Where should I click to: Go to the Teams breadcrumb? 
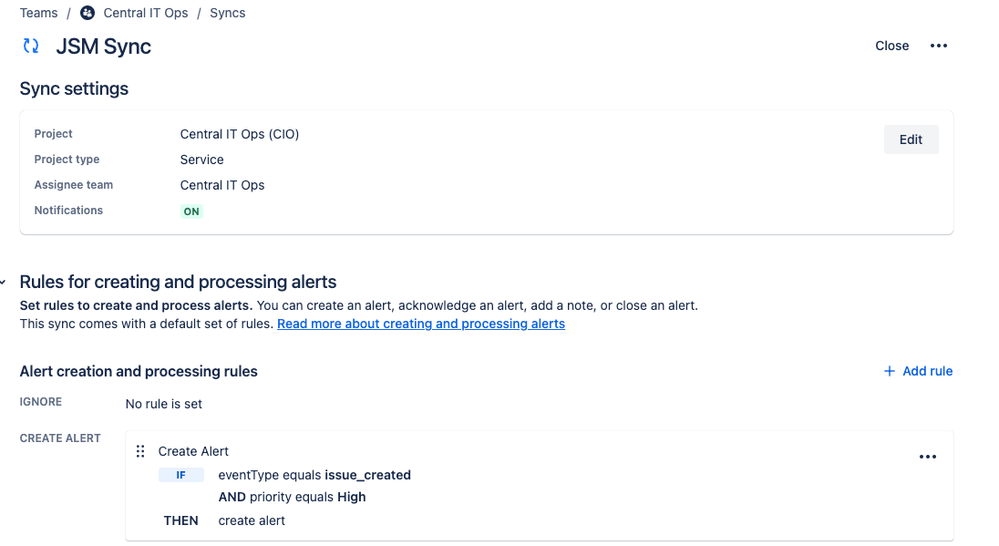(38, 13)
